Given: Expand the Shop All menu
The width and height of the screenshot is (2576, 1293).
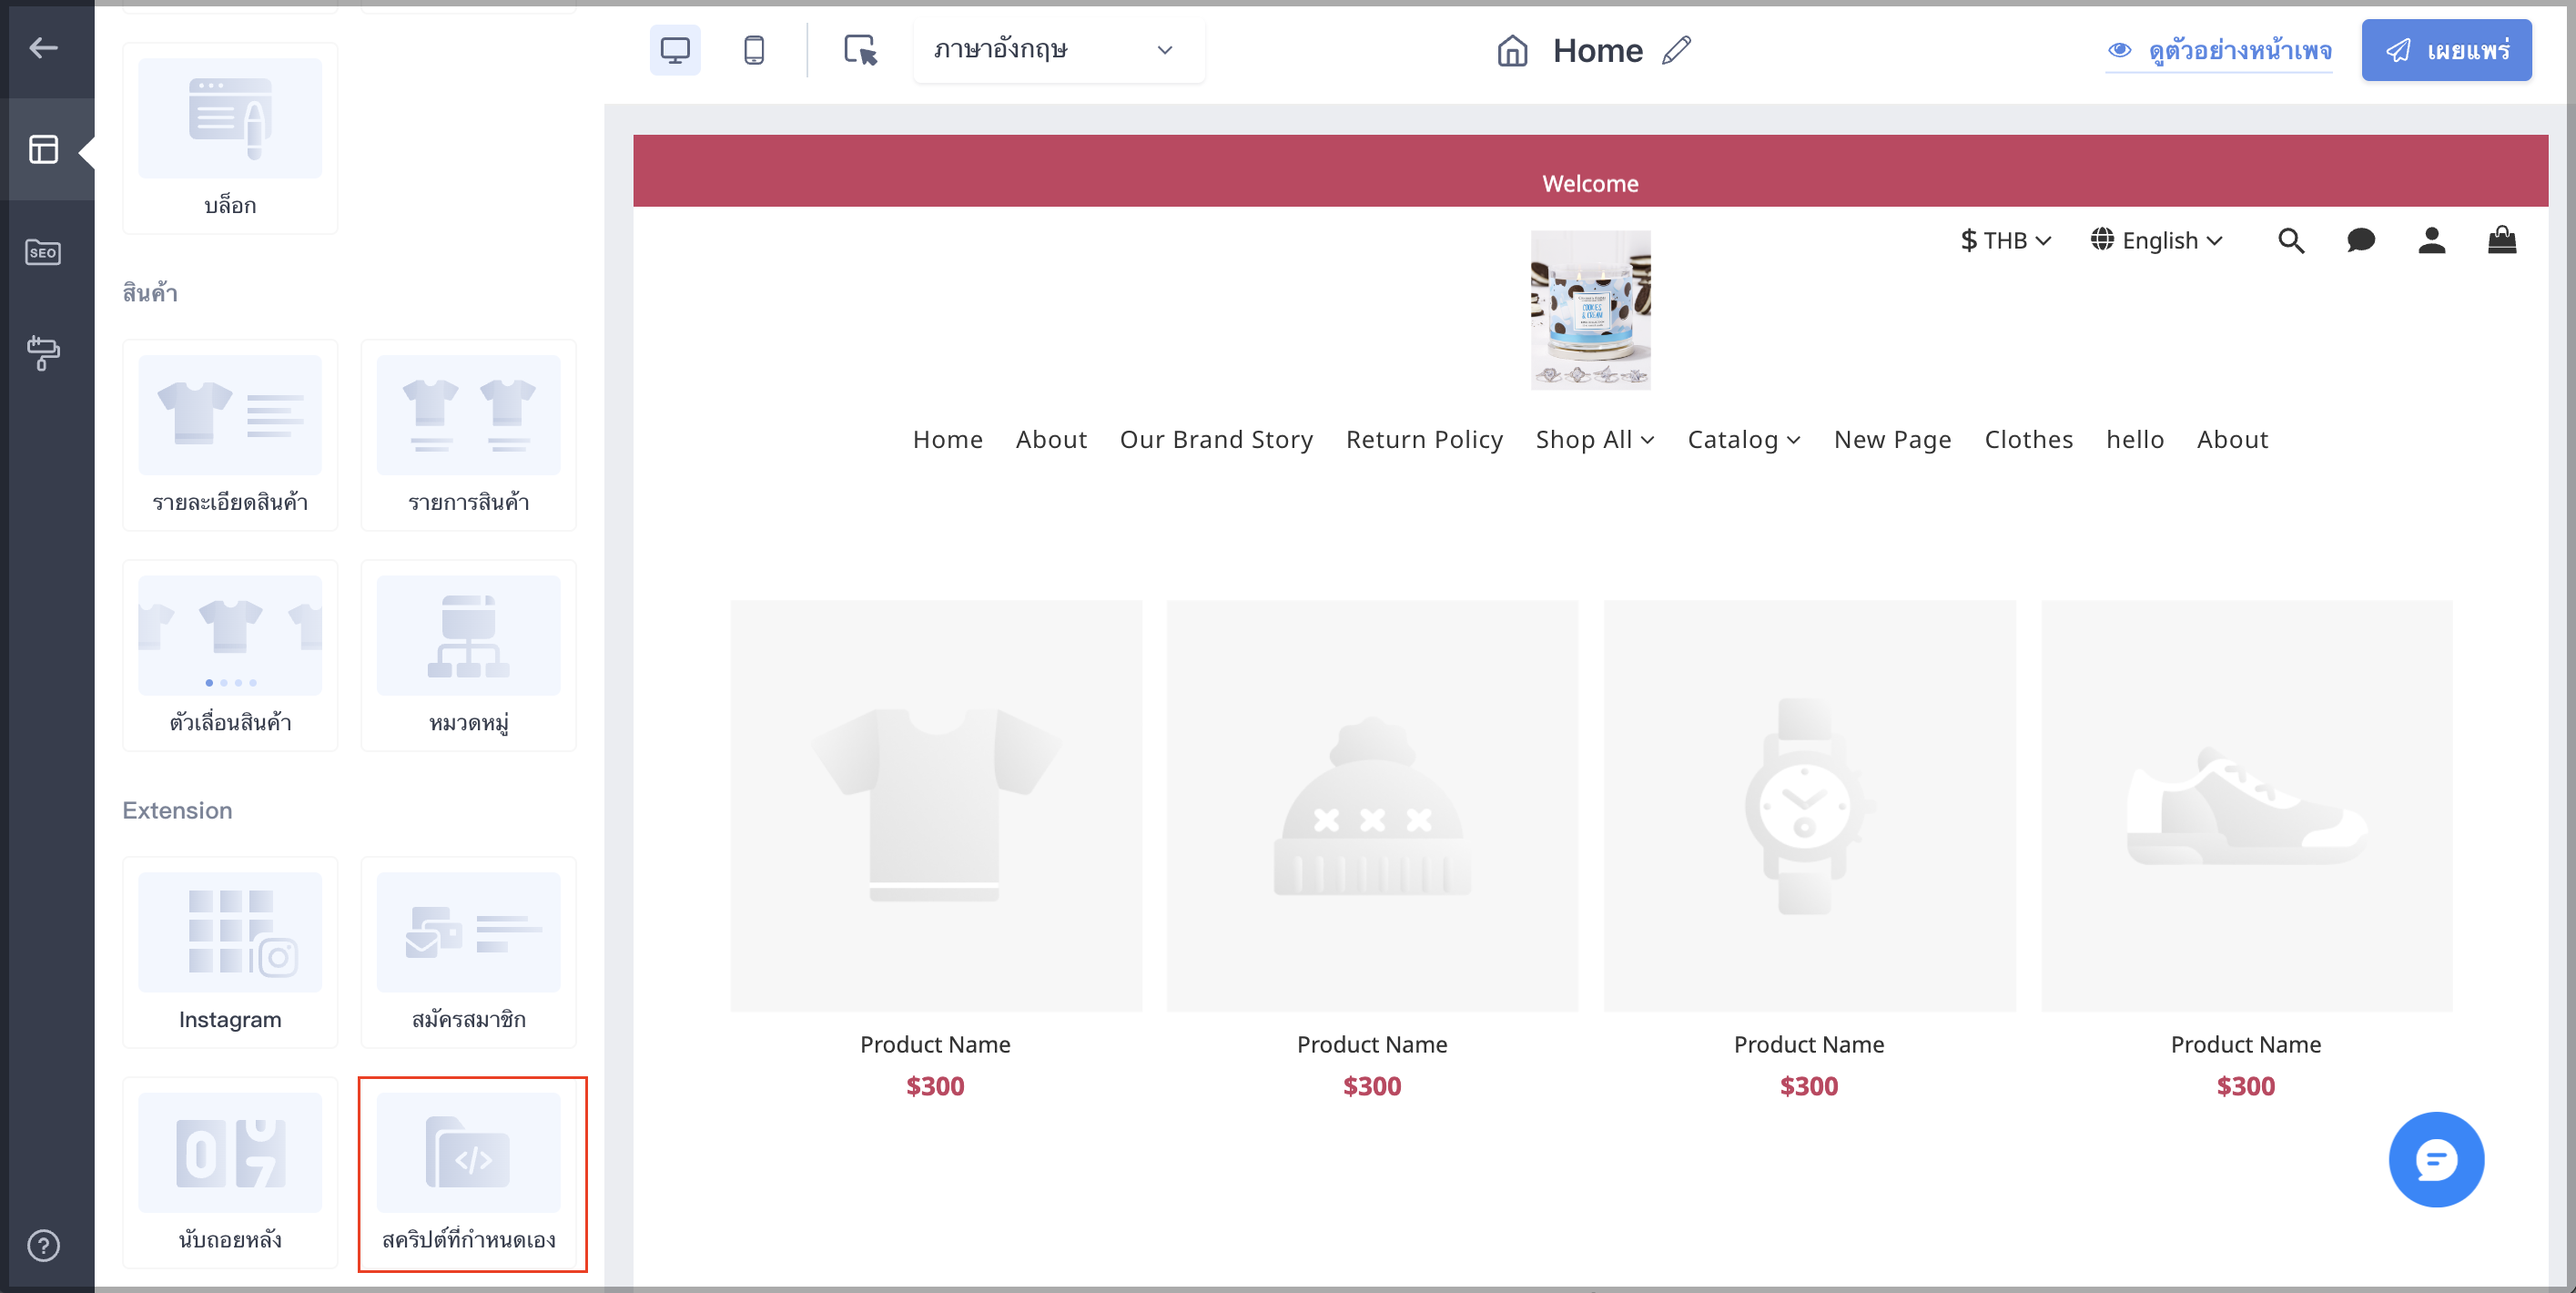Looking at the screenshot, I should coord(1594,439).
